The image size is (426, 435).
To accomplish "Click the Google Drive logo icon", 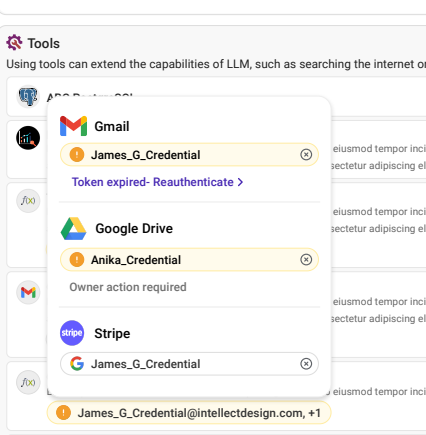I will coord(73,229).
